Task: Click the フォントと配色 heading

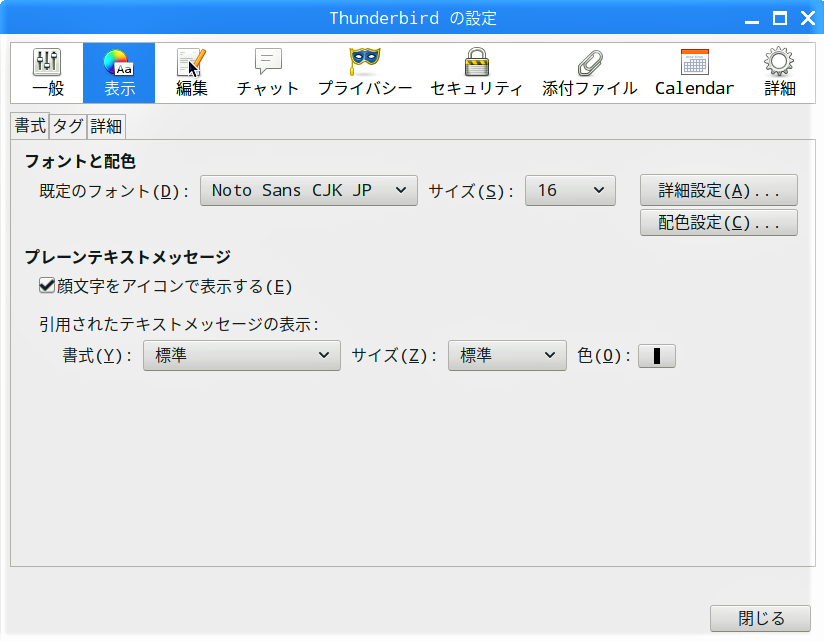Action: [x=80, y=161]
